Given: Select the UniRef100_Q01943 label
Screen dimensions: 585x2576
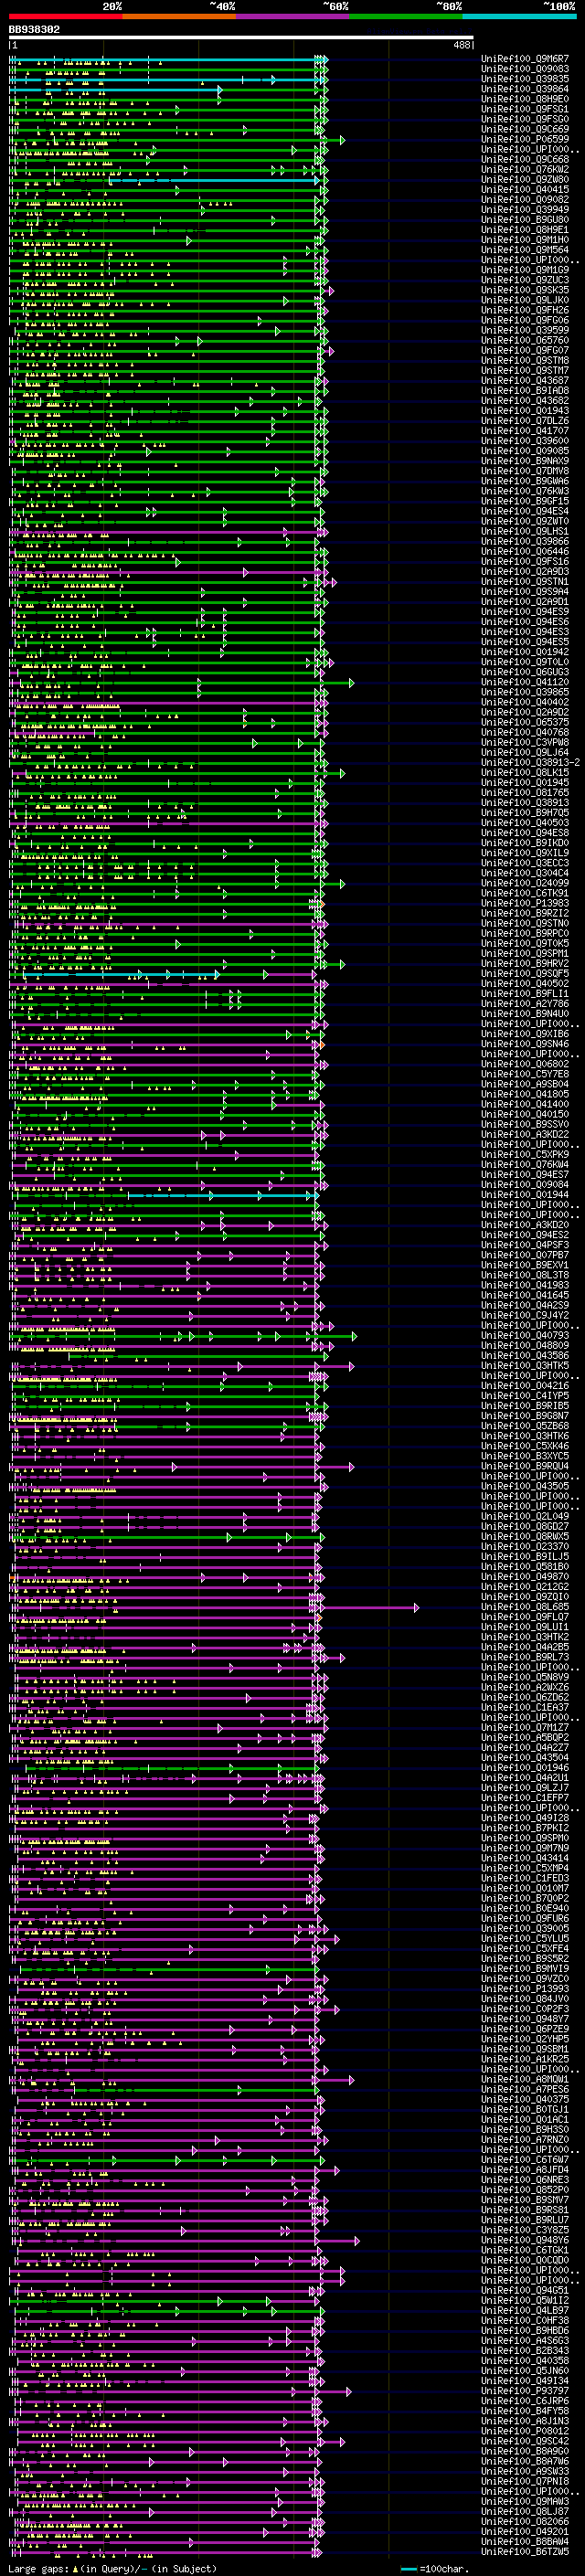Looking at the screenshot, I should [x=525, y=411].
